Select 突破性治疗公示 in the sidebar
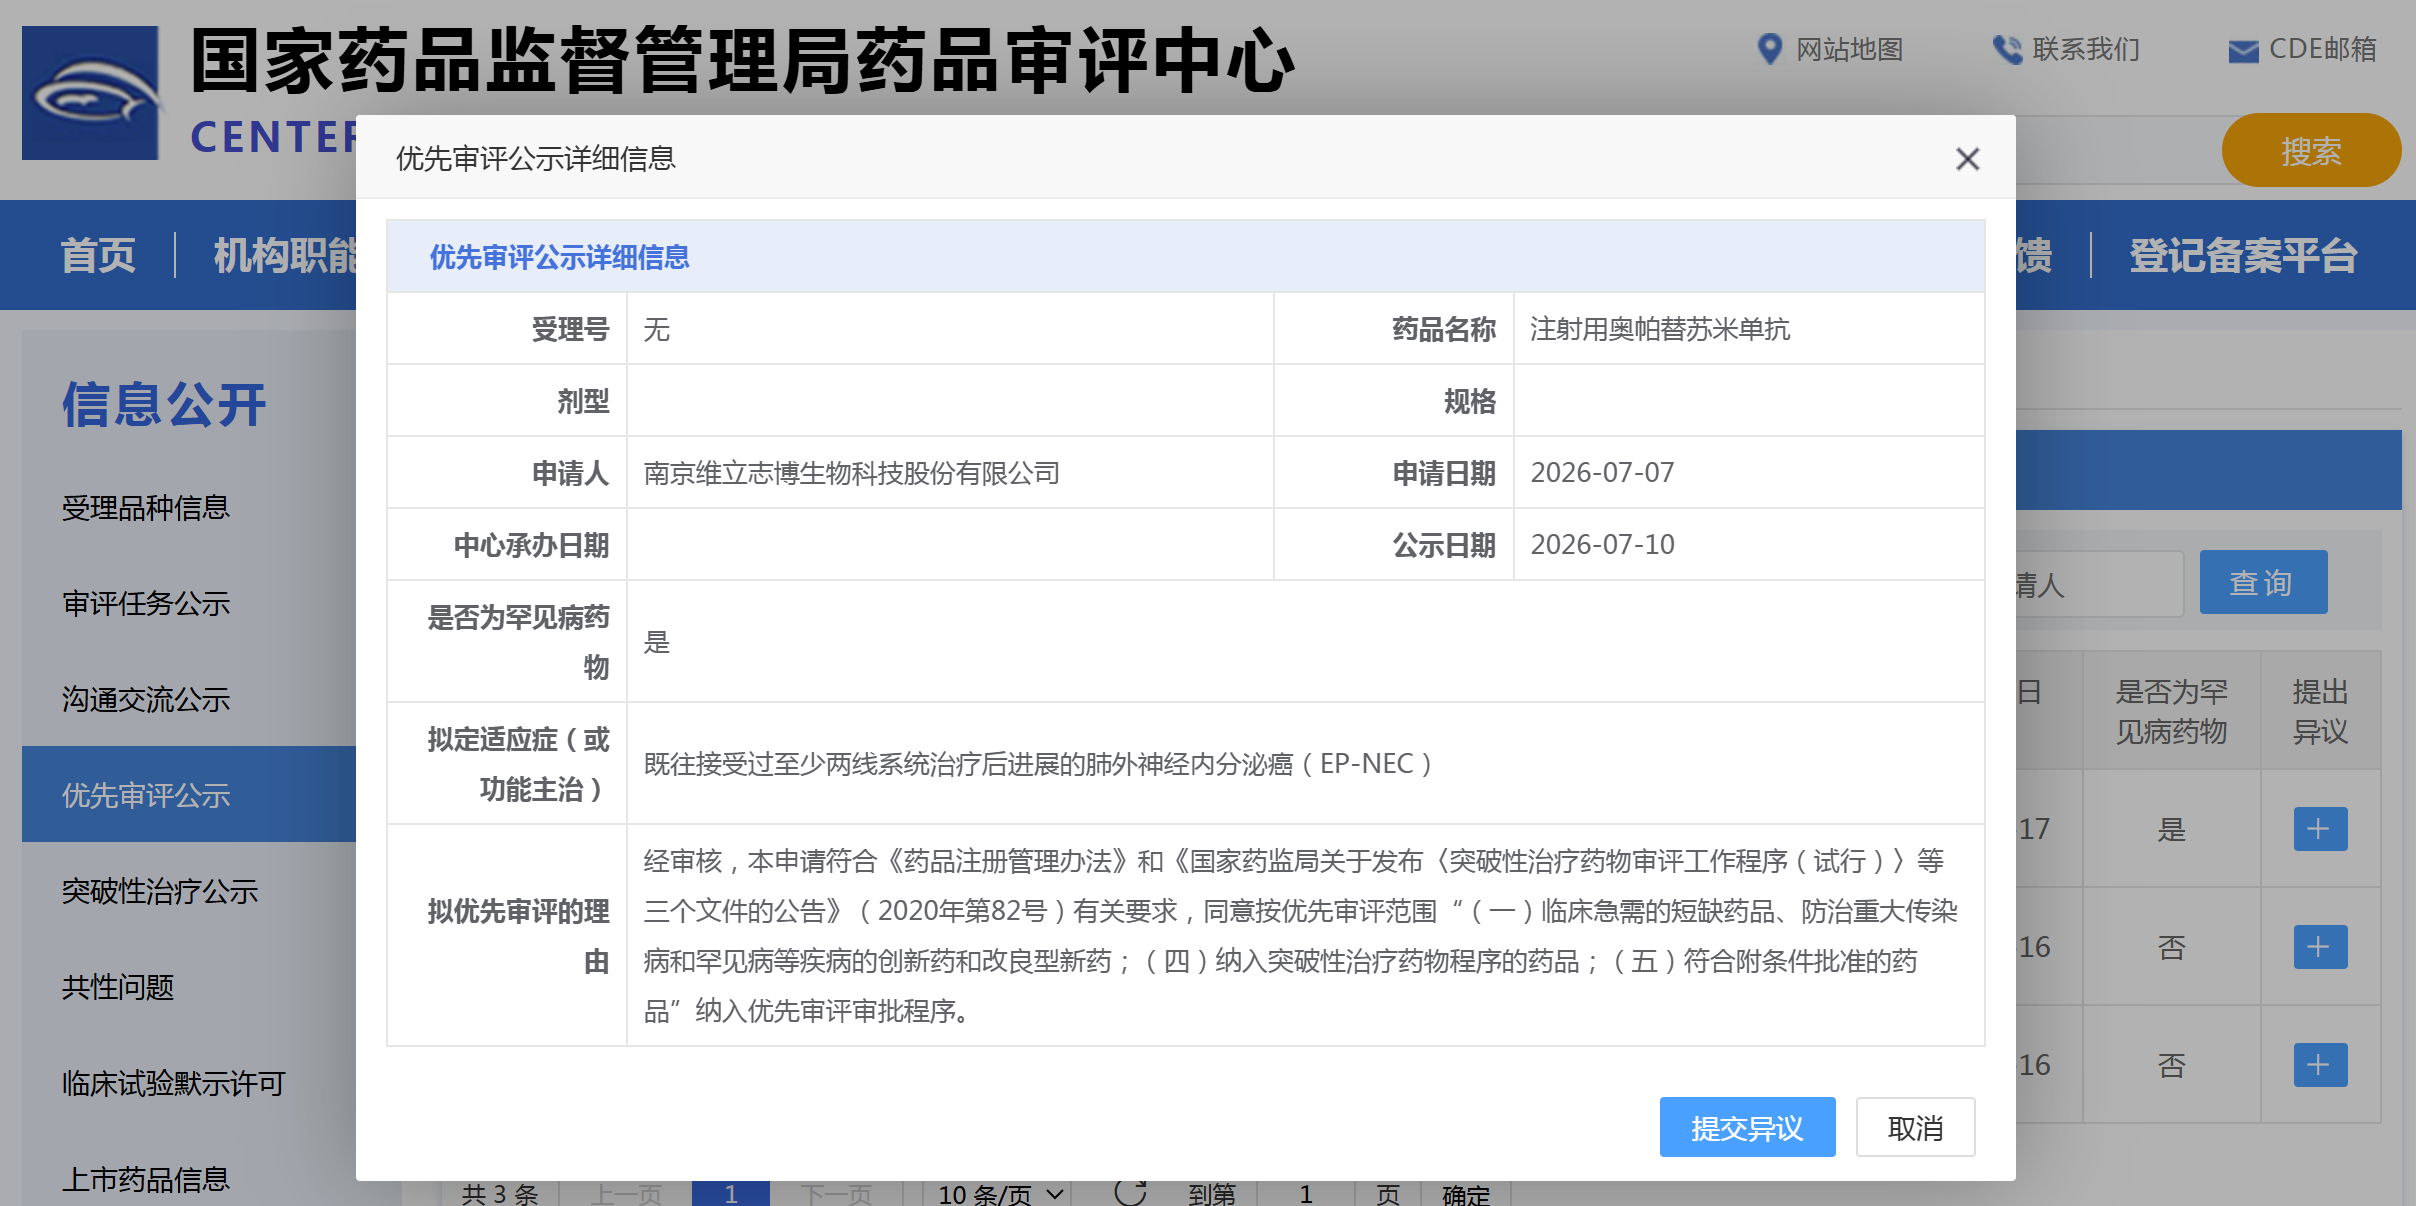 click(x=160, y=892)
